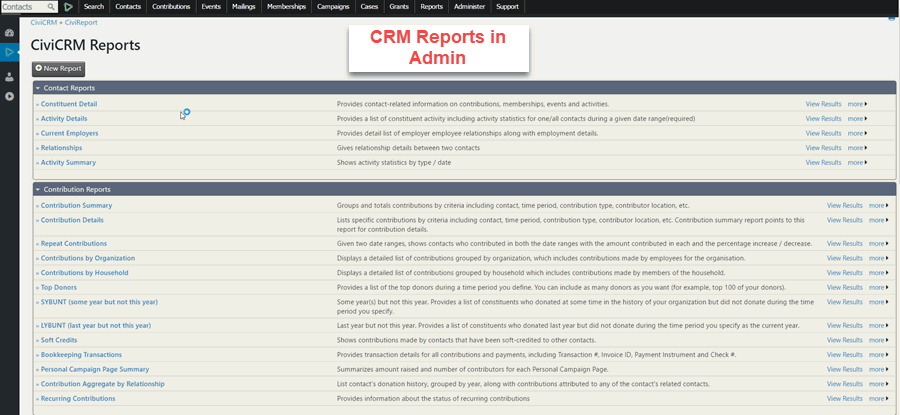Image resolution: width=900 pixels, height=415 pixels.
Task: Follow the CiviCRM breadcrumb link
Action: point(44,22)
